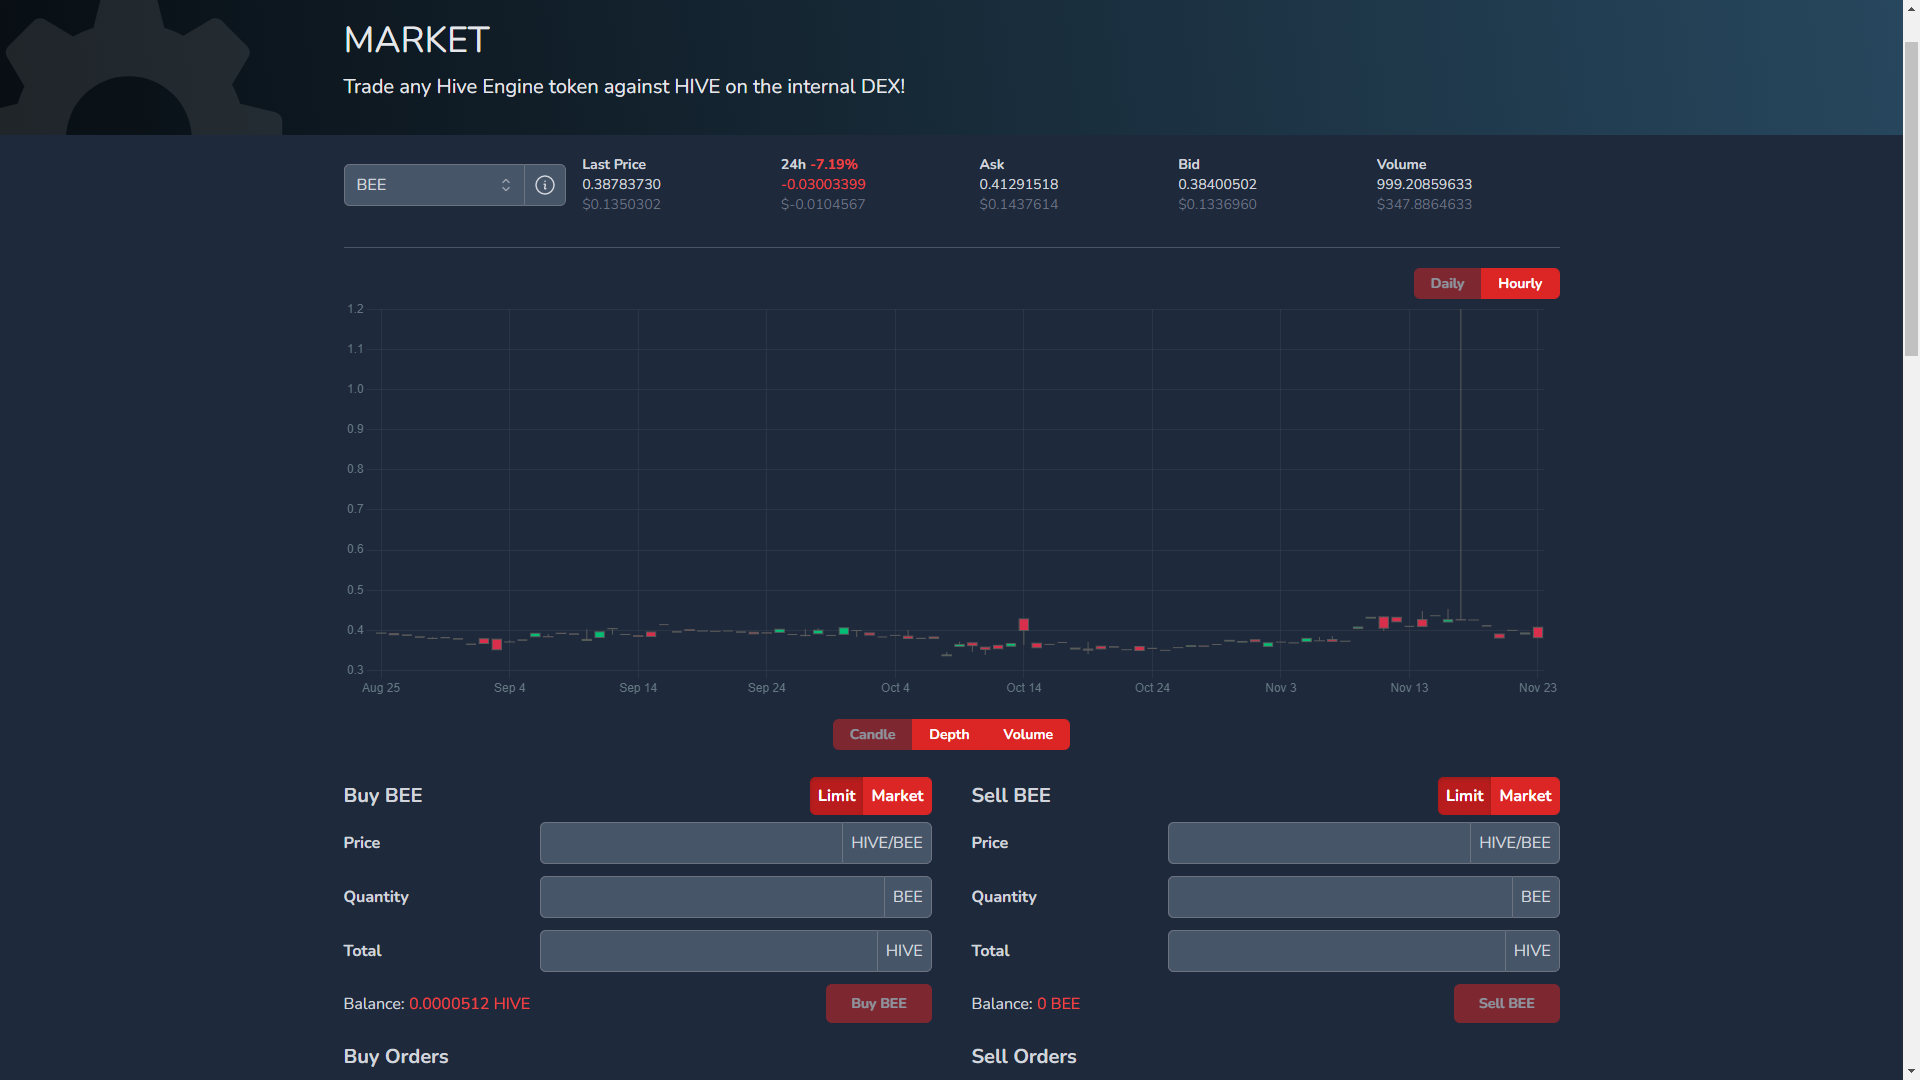Click the Buy BEE Quantity input field
This screenshot has width=1920, height=1080.
point(711,897)
